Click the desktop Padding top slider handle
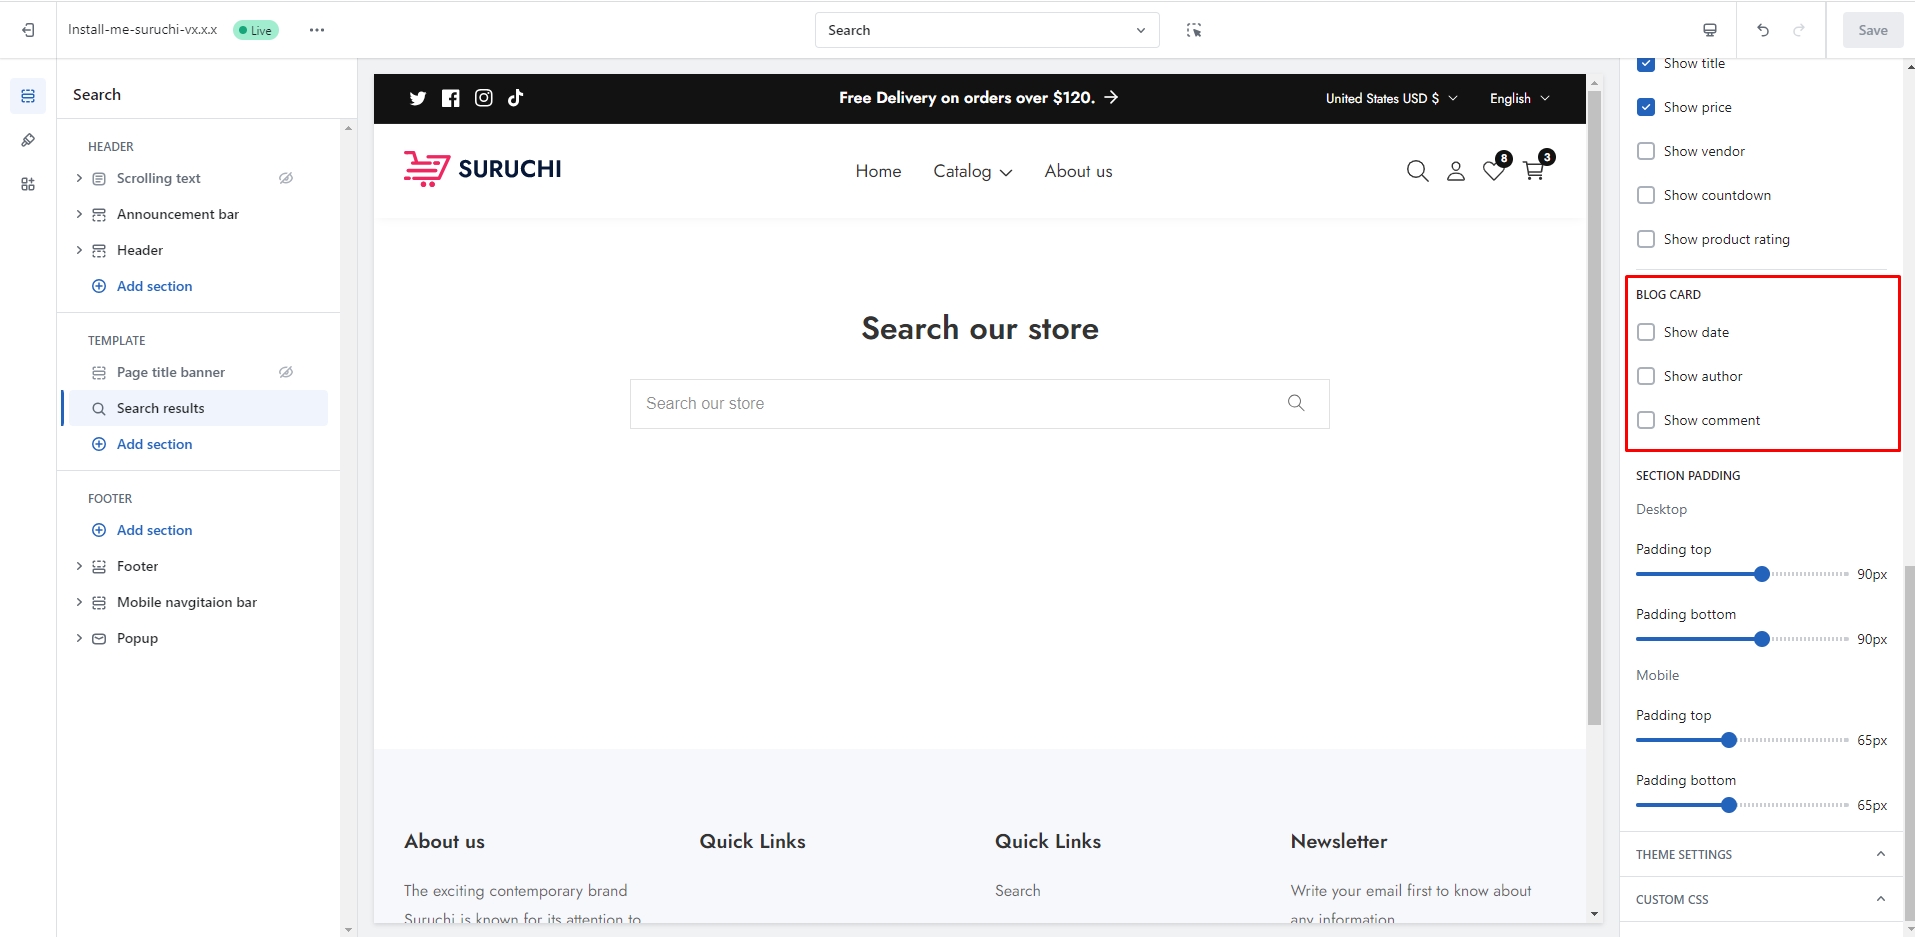The width and height of the screenshot is (1915, 937). pyautogui.click(x=1762, y=574)
